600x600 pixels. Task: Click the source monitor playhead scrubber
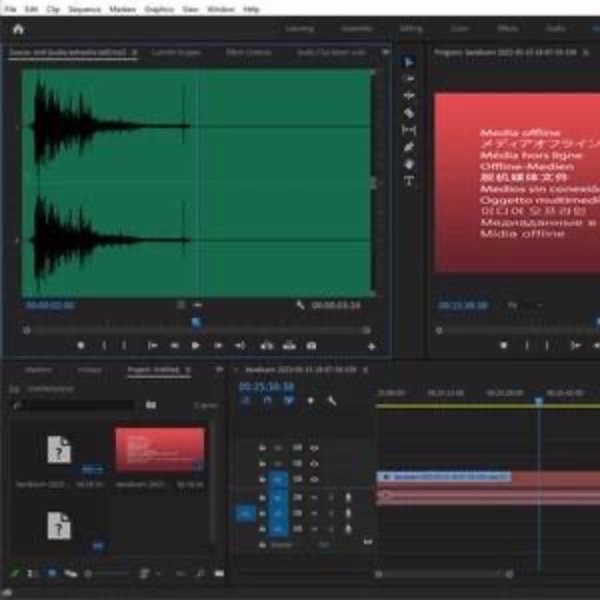(196, 323)
